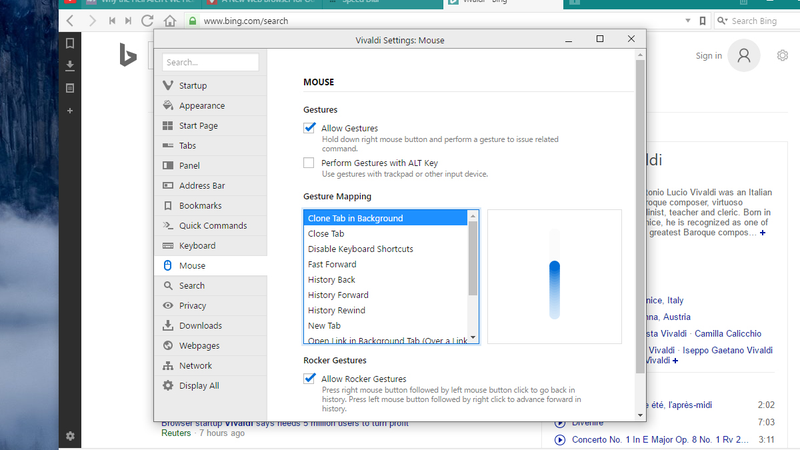Open the Downloads settings section

(211, 326)
